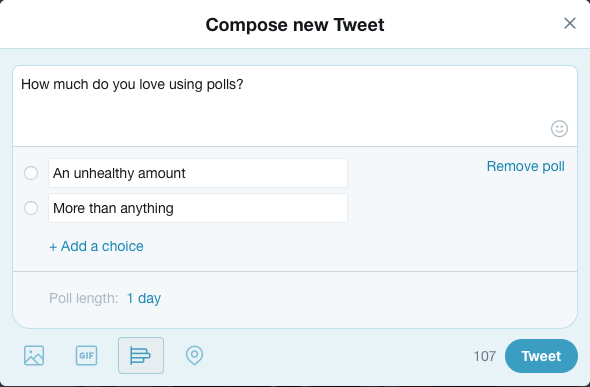The height and width of the screenshot is (387, 590).
Task: Select the radio button beside 'An unhealthy amount'
Action: click(31, 173)
